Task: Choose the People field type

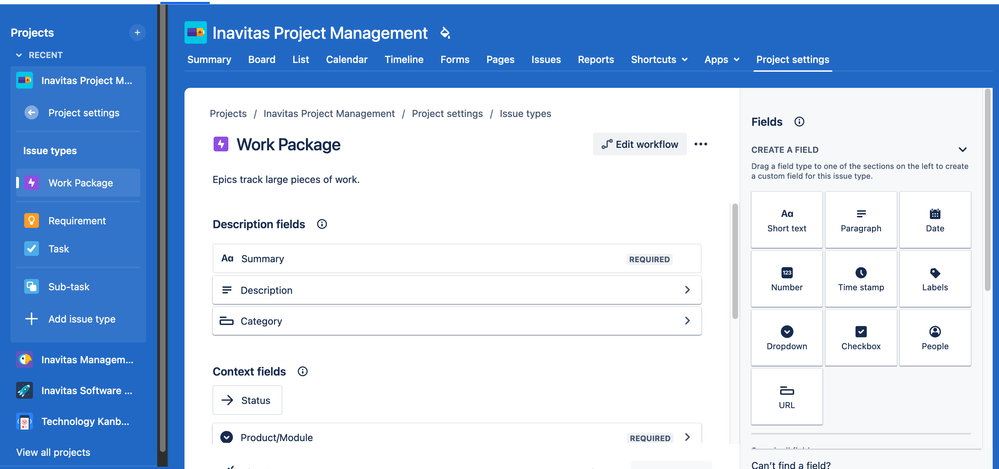Action: (x=935, y=338)
